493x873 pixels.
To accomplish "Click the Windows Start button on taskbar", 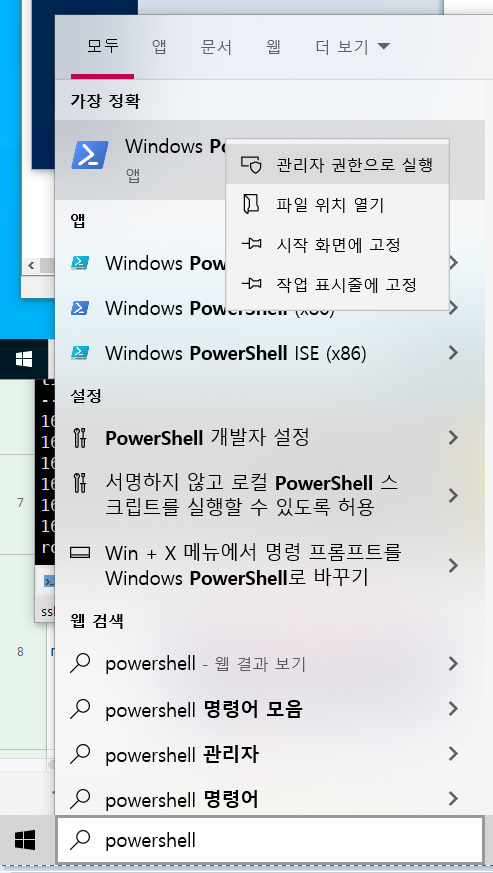I will pyautogui.click(x=25, y=840).
